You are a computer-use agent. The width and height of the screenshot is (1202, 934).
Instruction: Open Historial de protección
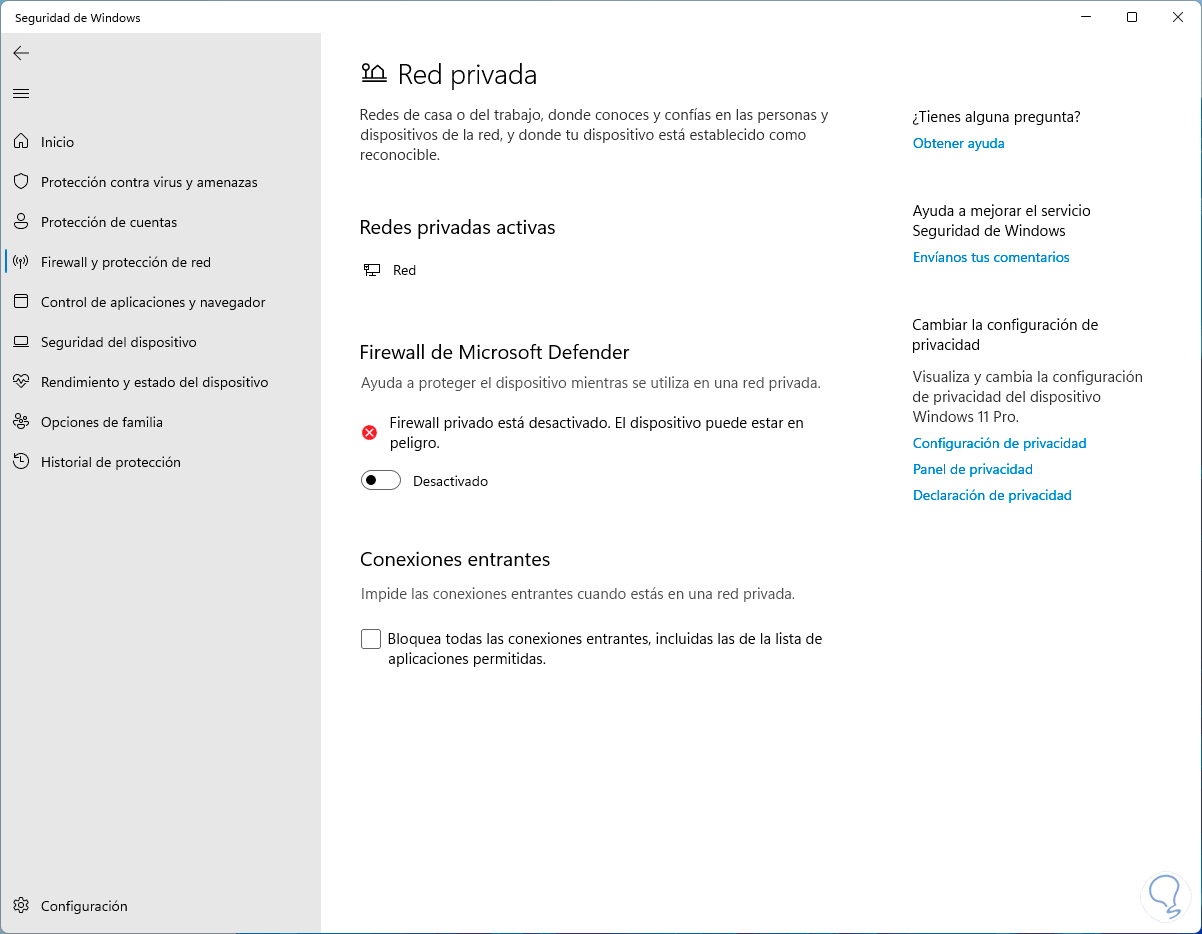point(111,462)
